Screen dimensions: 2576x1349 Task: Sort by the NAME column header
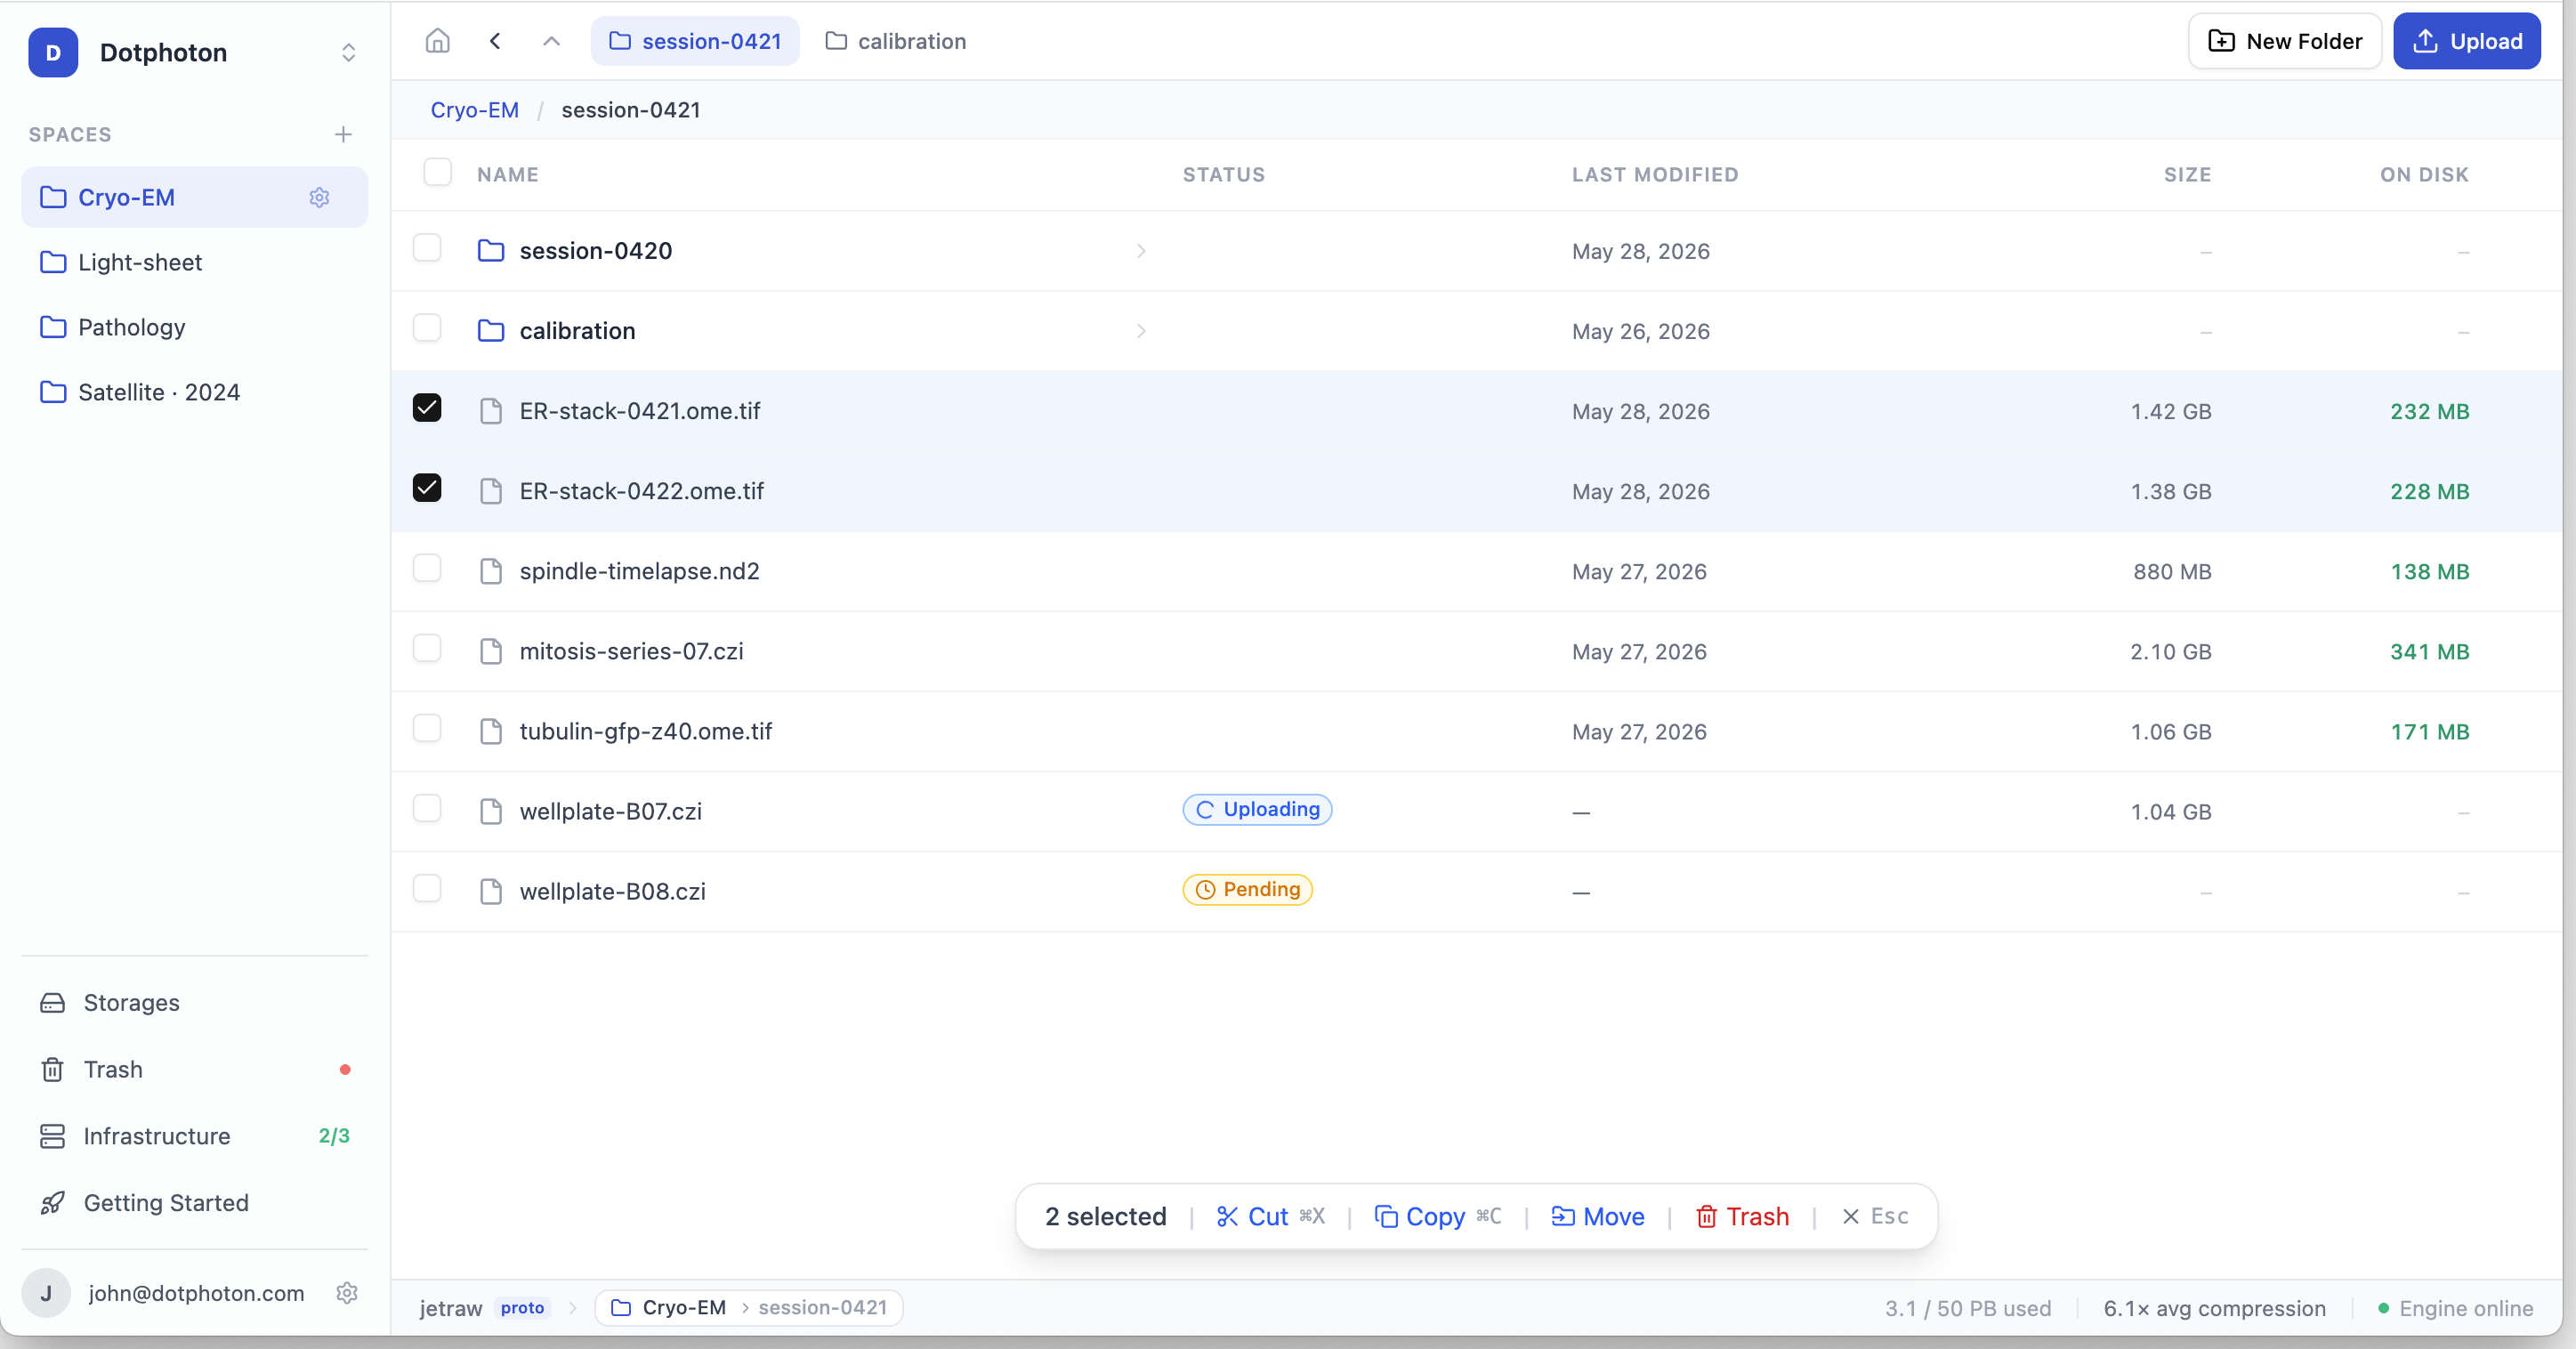coord(508,174)
